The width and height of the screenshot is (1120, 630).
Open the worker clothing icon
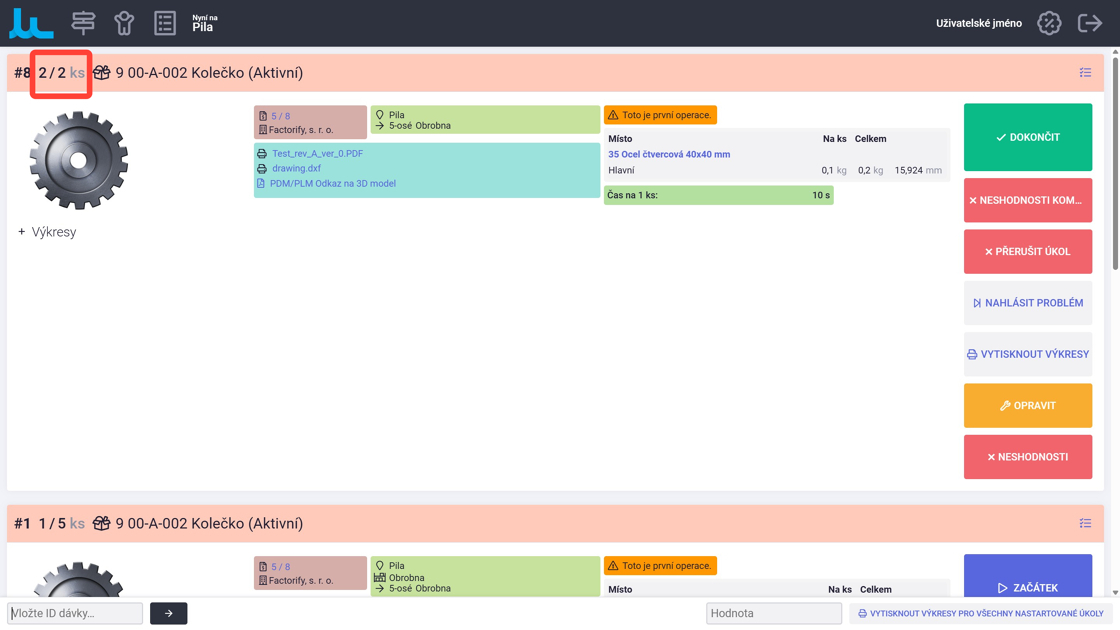click(x=124, y=23)
